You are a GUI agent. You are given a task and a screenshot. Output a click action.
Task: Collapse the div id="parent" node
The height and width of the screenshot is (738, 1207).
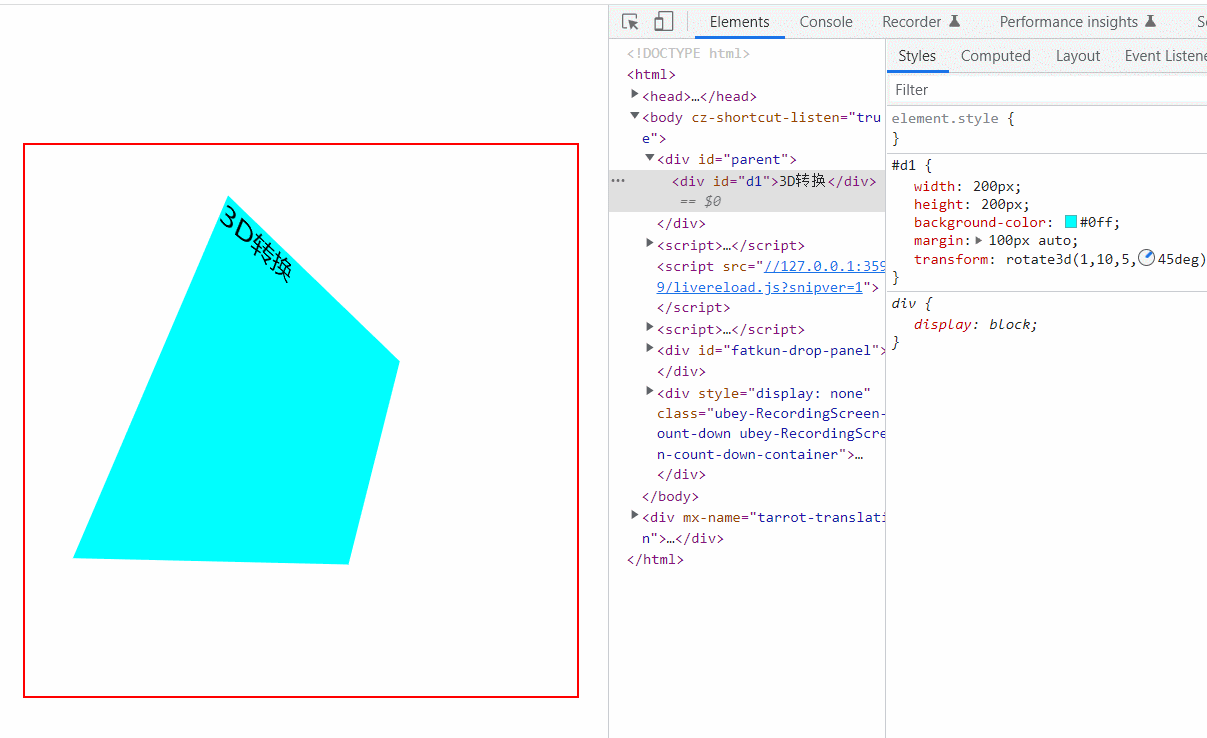point(650,158)
